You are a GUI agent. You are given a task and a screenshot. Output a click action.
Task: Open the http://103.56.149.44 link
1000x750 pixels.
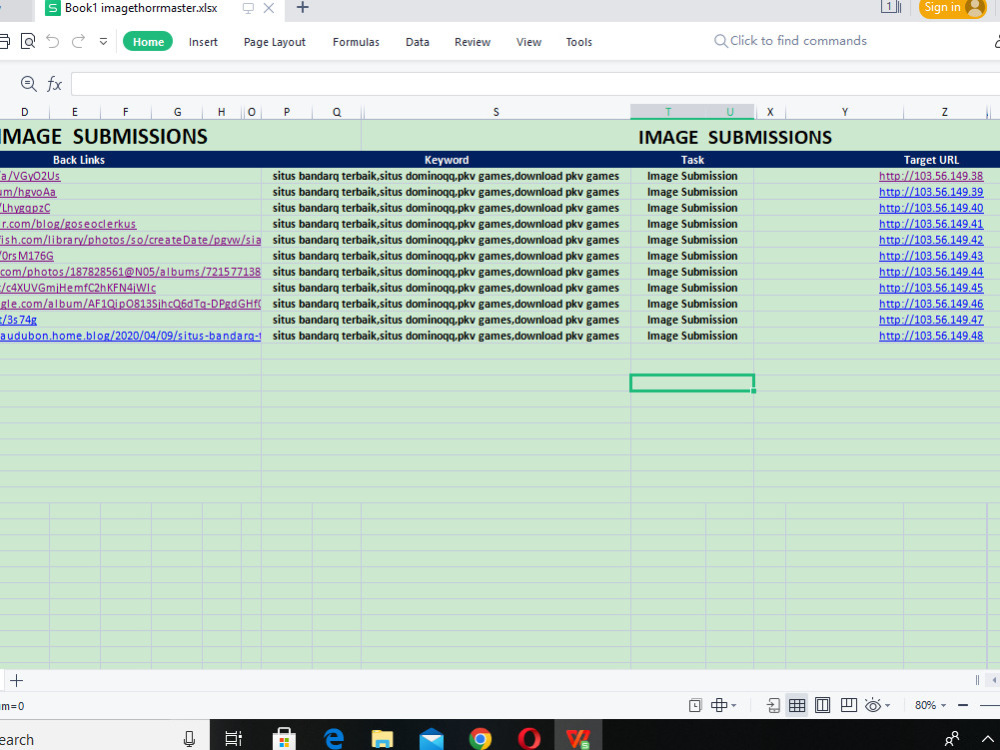(931, 272)
